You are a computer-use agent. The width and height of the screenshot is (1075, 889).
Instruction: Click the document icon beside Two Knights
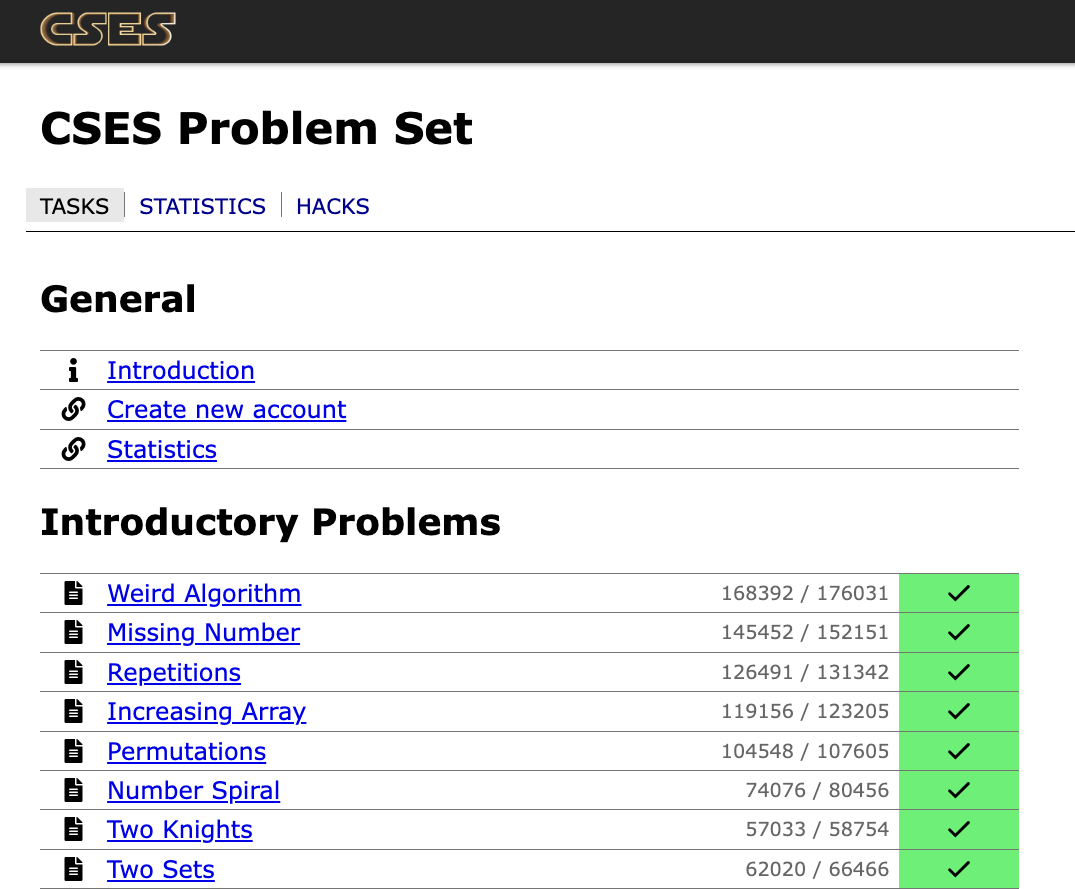click(73, 829)
